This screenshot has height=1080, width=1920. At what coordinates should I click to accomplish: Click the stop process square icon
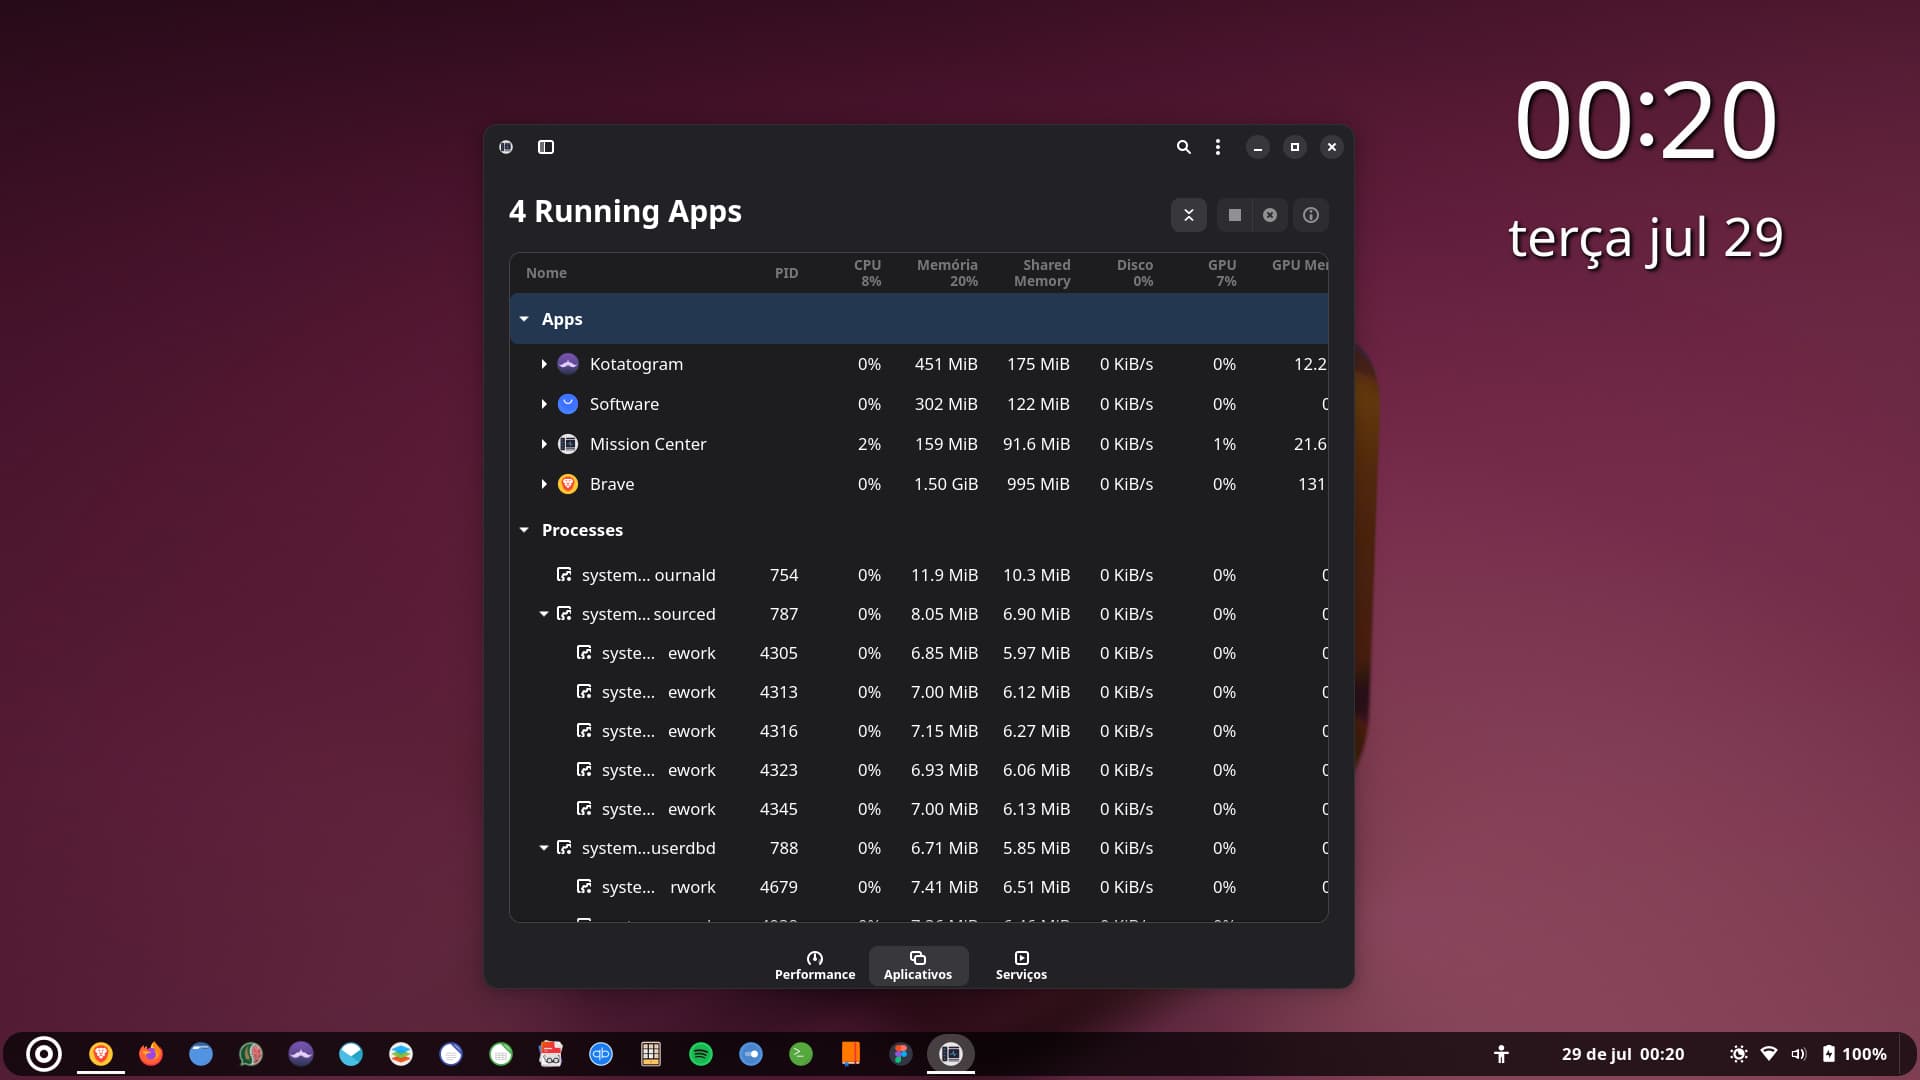[1235, 215]
